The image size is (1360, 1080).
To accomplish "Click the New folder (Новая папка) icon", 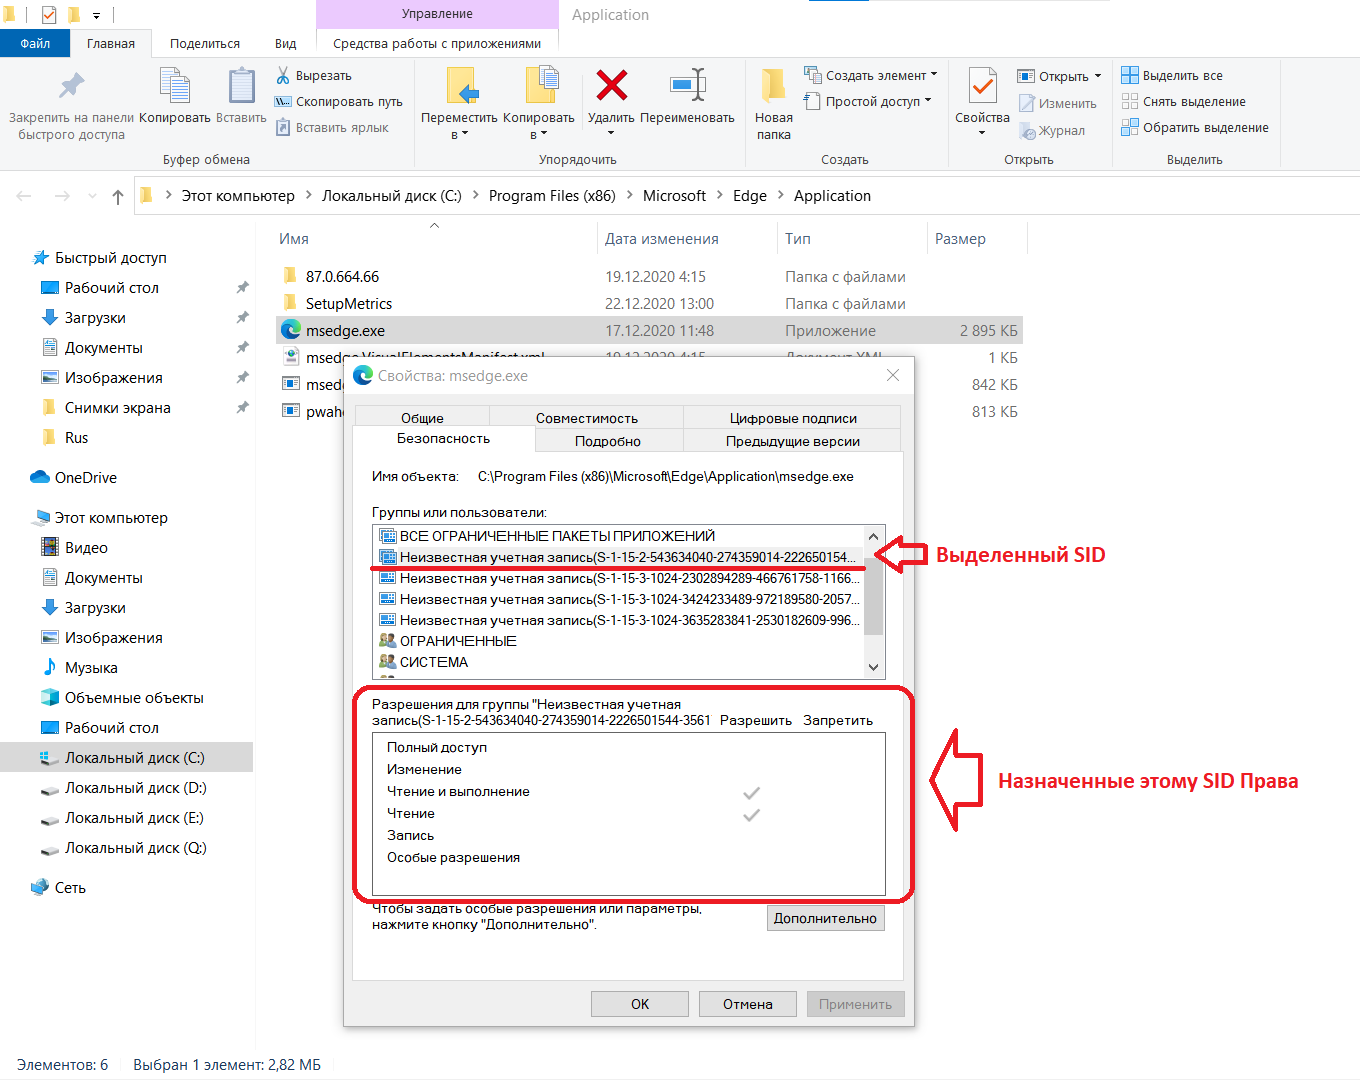I will 773,86.
